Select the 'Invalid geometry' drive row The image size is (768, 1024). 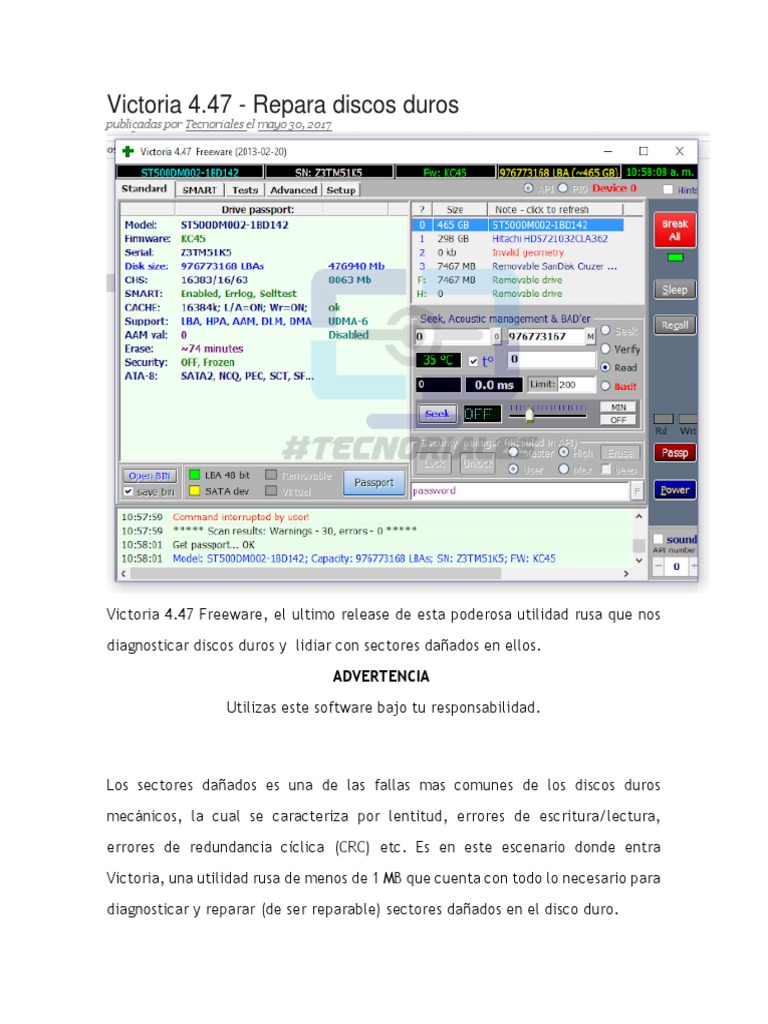point(517,252)
